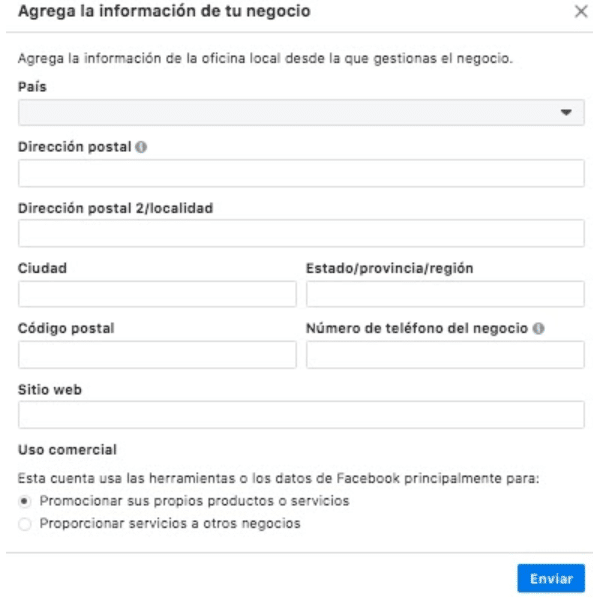The image size is (593, 598).
Task: Click the Sitio web label
Action: coord(50,390)
